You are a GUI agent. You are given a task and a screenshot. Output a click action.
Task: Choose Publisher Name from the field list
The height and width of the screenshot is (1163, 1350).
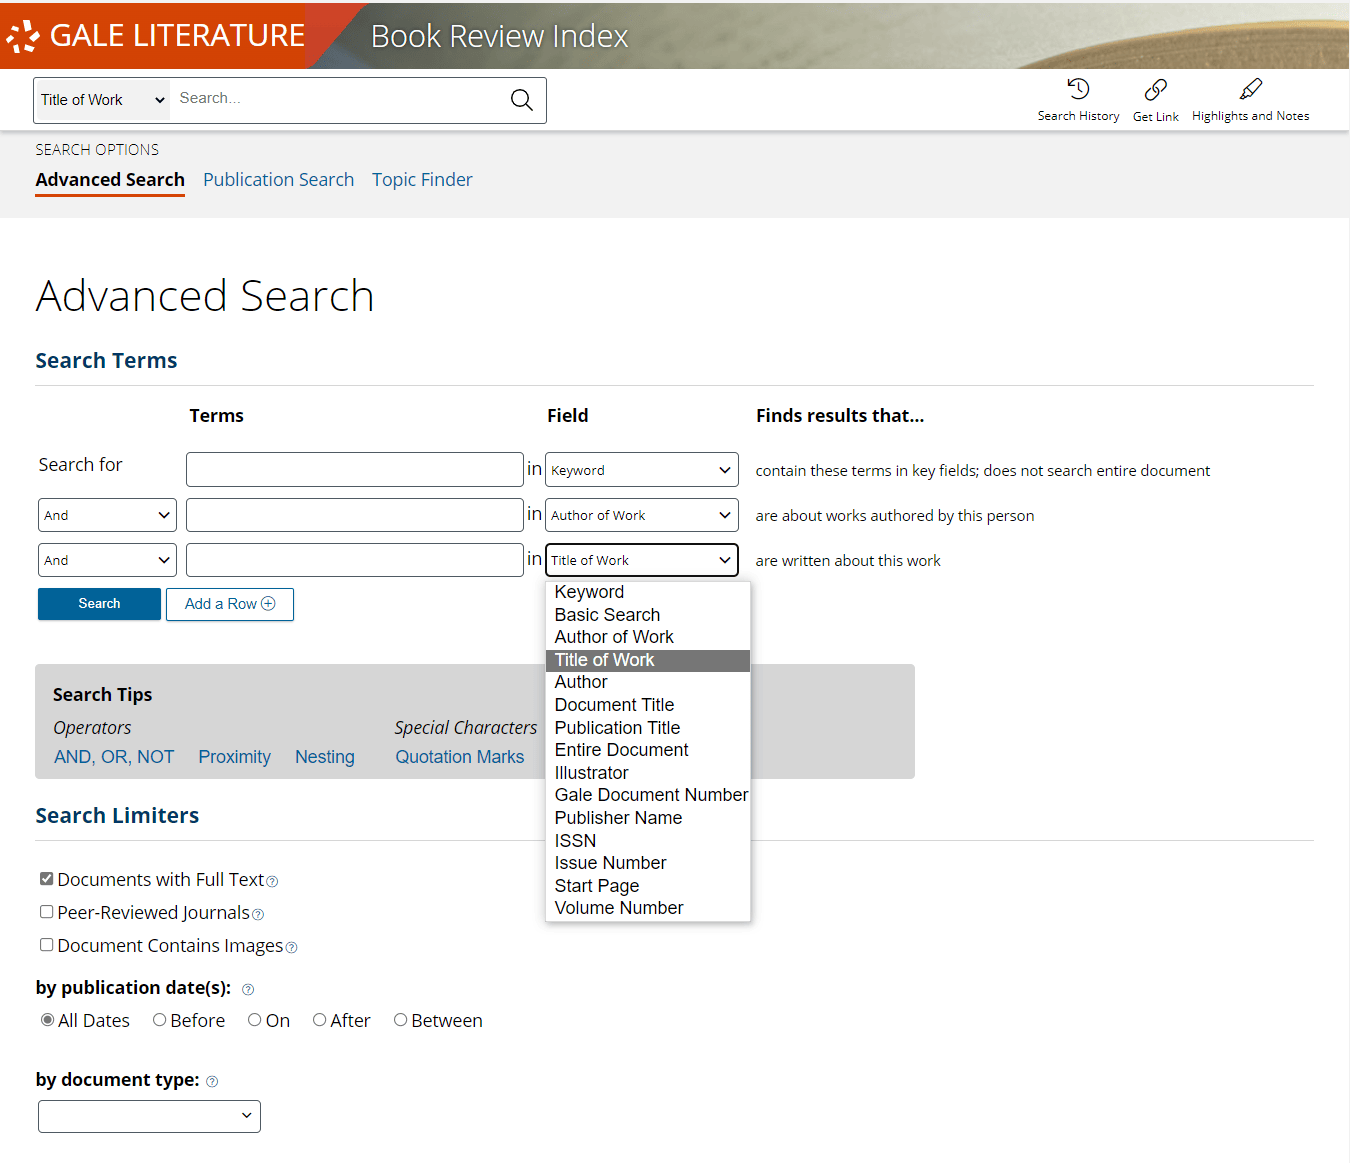click(648, 819)
